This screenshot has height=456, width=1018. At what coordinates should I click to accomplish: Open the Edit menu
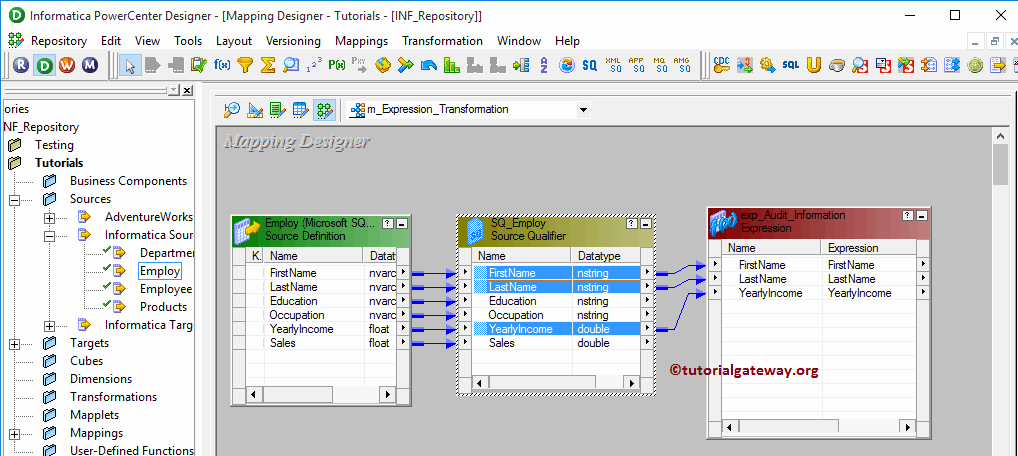111,41
